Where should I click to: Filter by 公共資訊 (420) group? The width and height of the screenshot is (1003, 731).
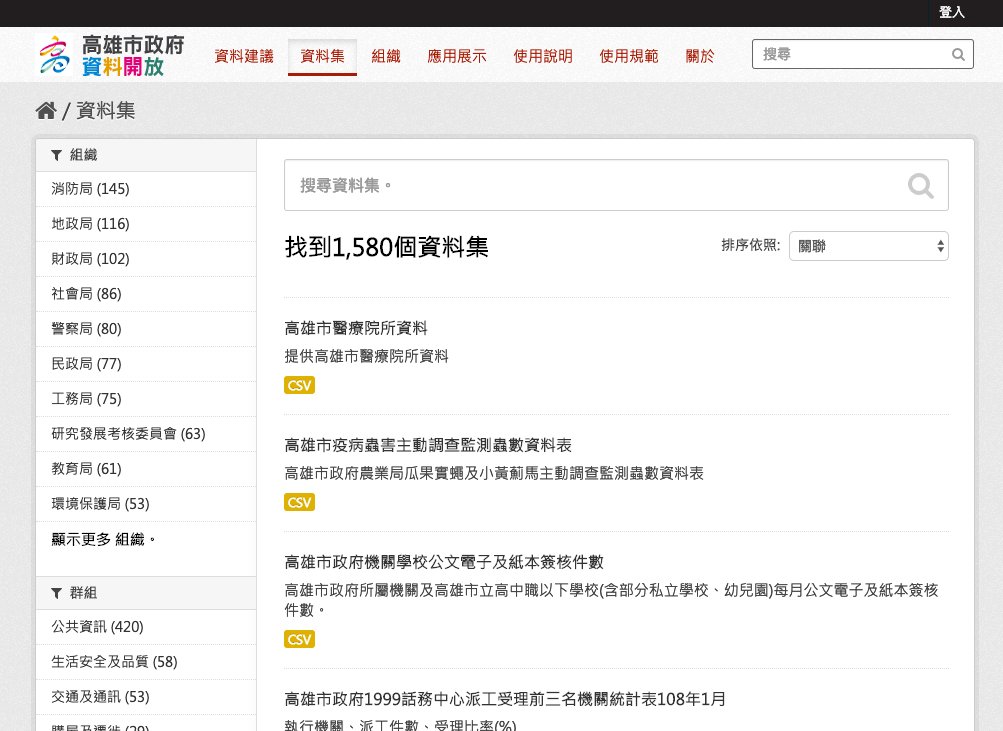(97, 627)
